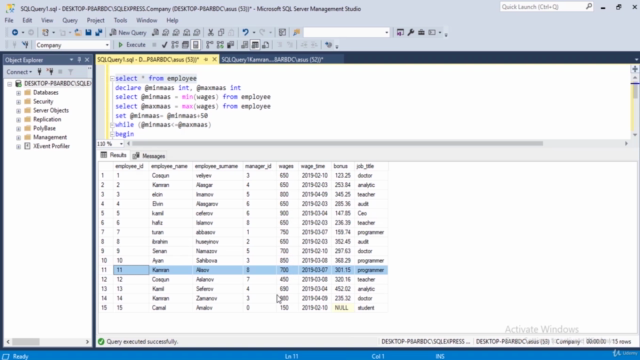Image resolution: width=640 pixels, height=360 pixels.
Task: Click Connect Object Explorer plug icon
Action: pyautogui.click(x=40, y=72)
